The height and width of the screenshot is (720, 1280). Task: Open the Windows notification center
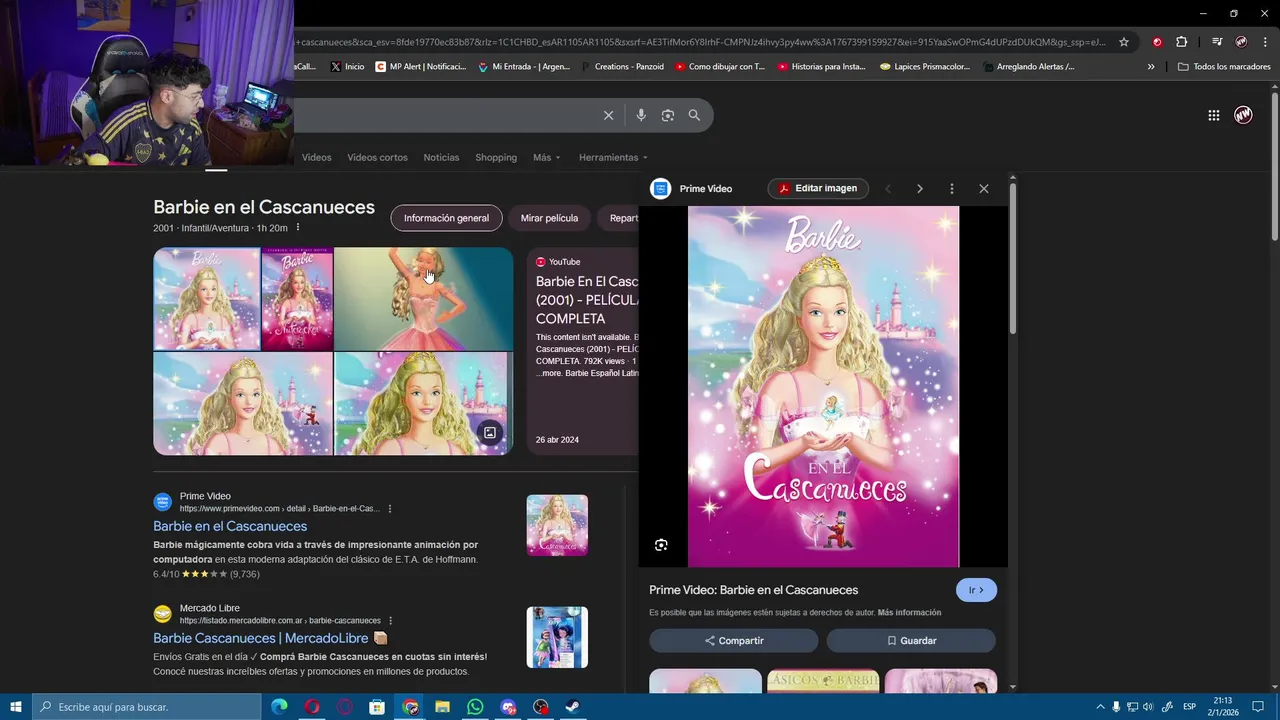(x=1258, y=707)
